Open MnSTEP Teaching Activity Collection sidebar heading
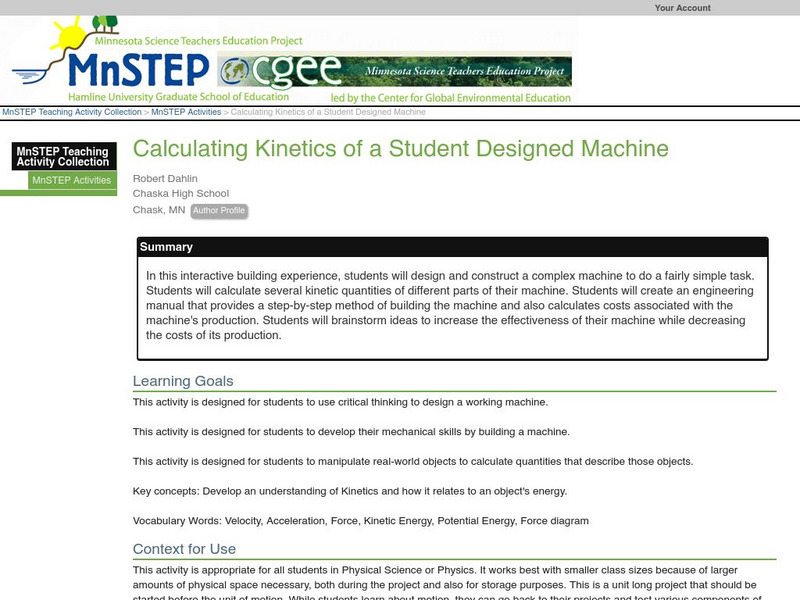The height and width of the screenshot is (600, 800). (64, 156)
